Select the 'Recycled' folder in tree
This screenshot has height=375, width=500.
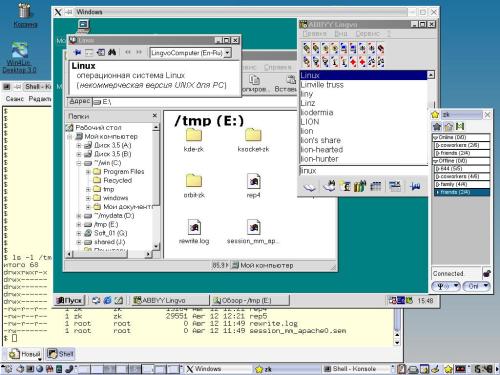(x=117, y=180)
